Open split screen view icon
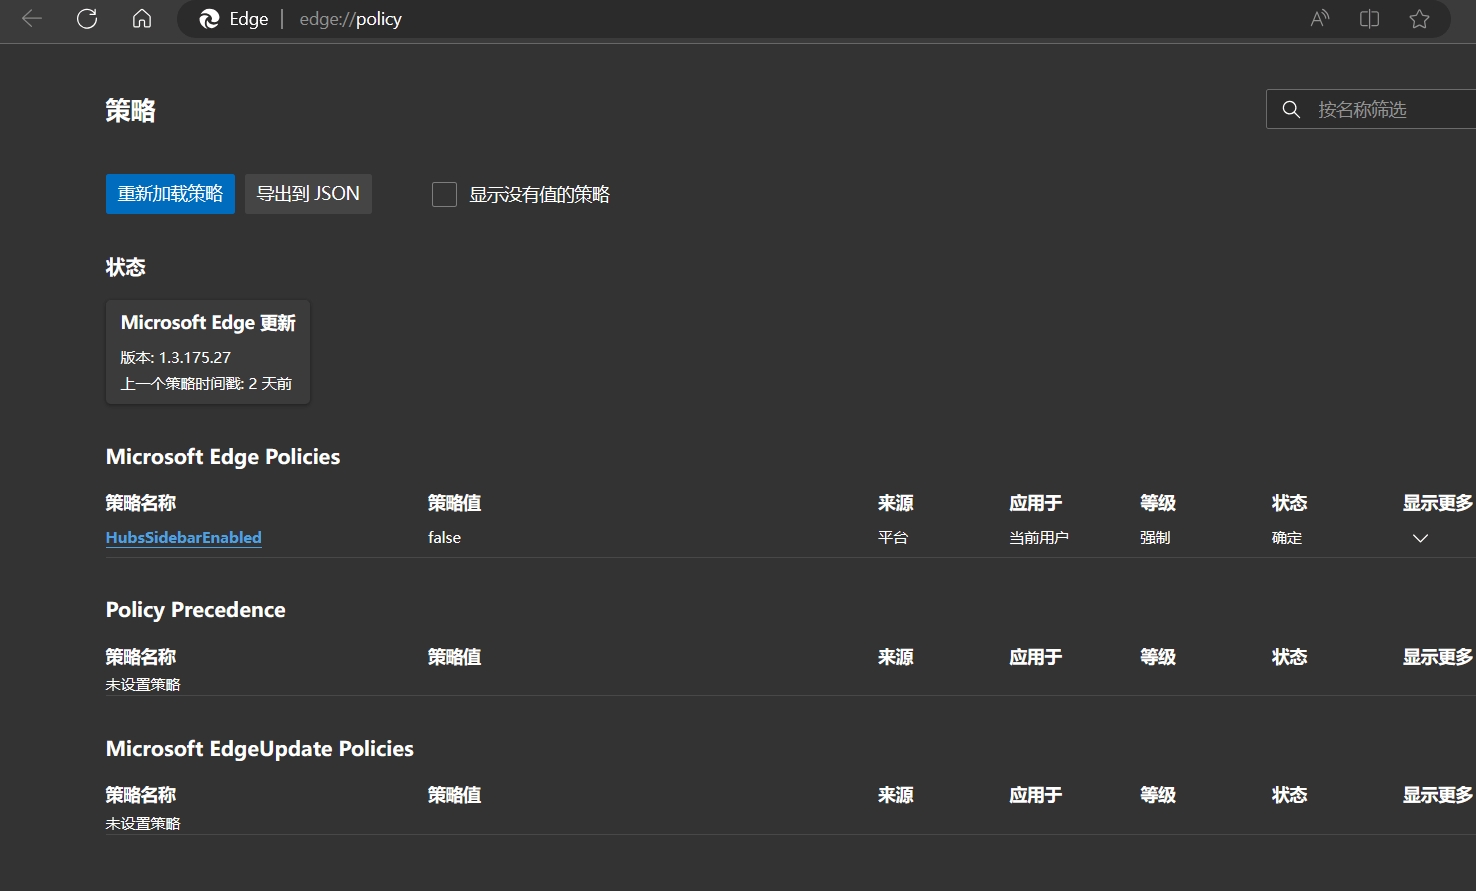This screenshot has width=1476, height=891. tap(1370, 19)
